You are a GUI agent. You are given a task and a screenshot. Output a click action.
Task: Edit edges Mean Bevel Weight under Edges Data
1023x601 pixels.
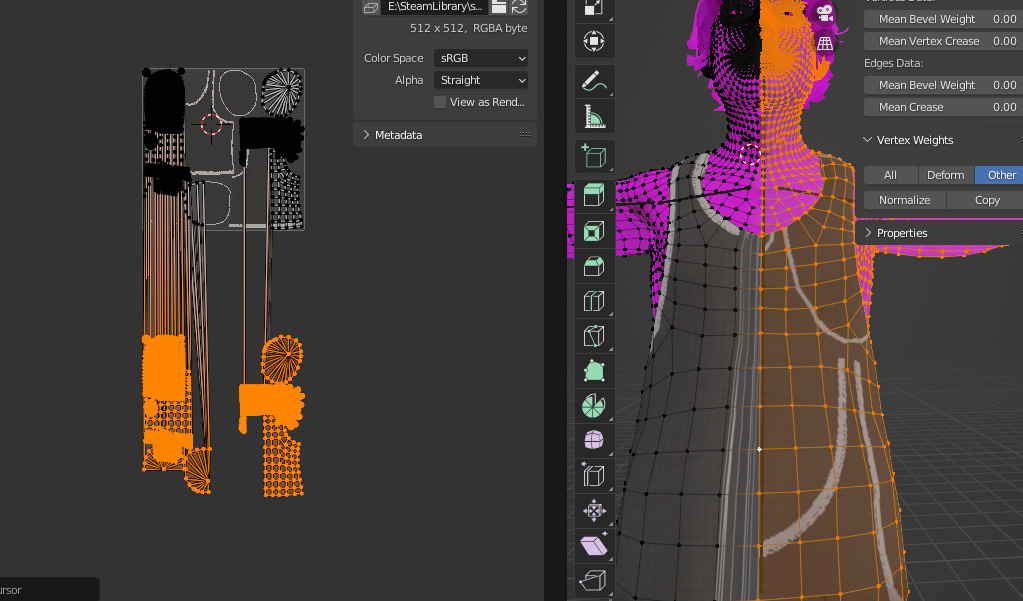pos(943,85)
